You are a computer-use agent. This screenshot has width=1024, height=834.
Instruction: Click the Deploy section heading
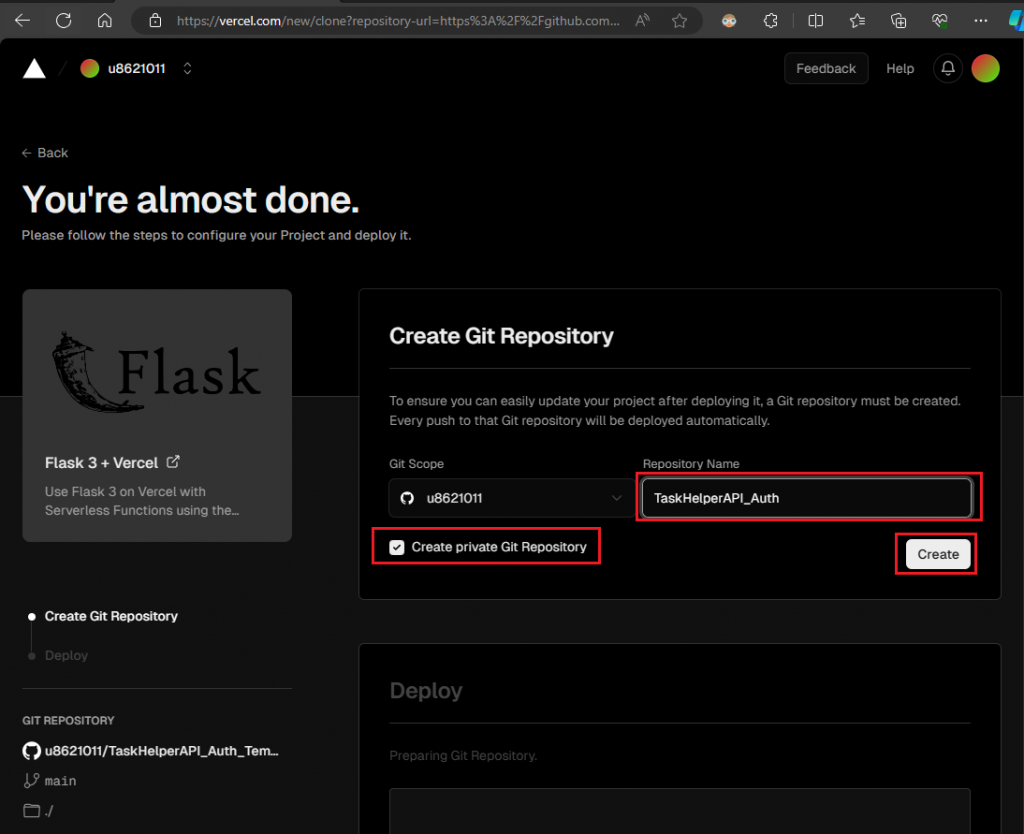pos(426,691)
